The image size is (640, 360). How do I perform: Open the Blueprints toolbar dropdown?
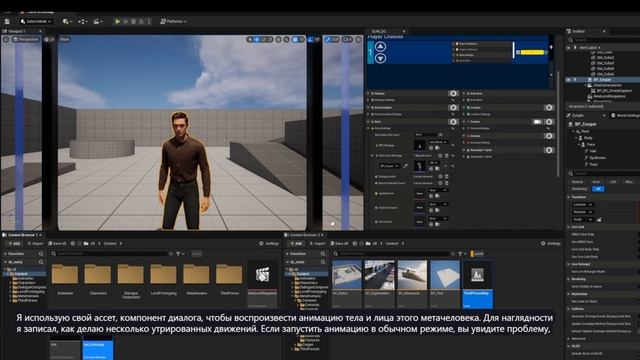(x=82, y=21)
